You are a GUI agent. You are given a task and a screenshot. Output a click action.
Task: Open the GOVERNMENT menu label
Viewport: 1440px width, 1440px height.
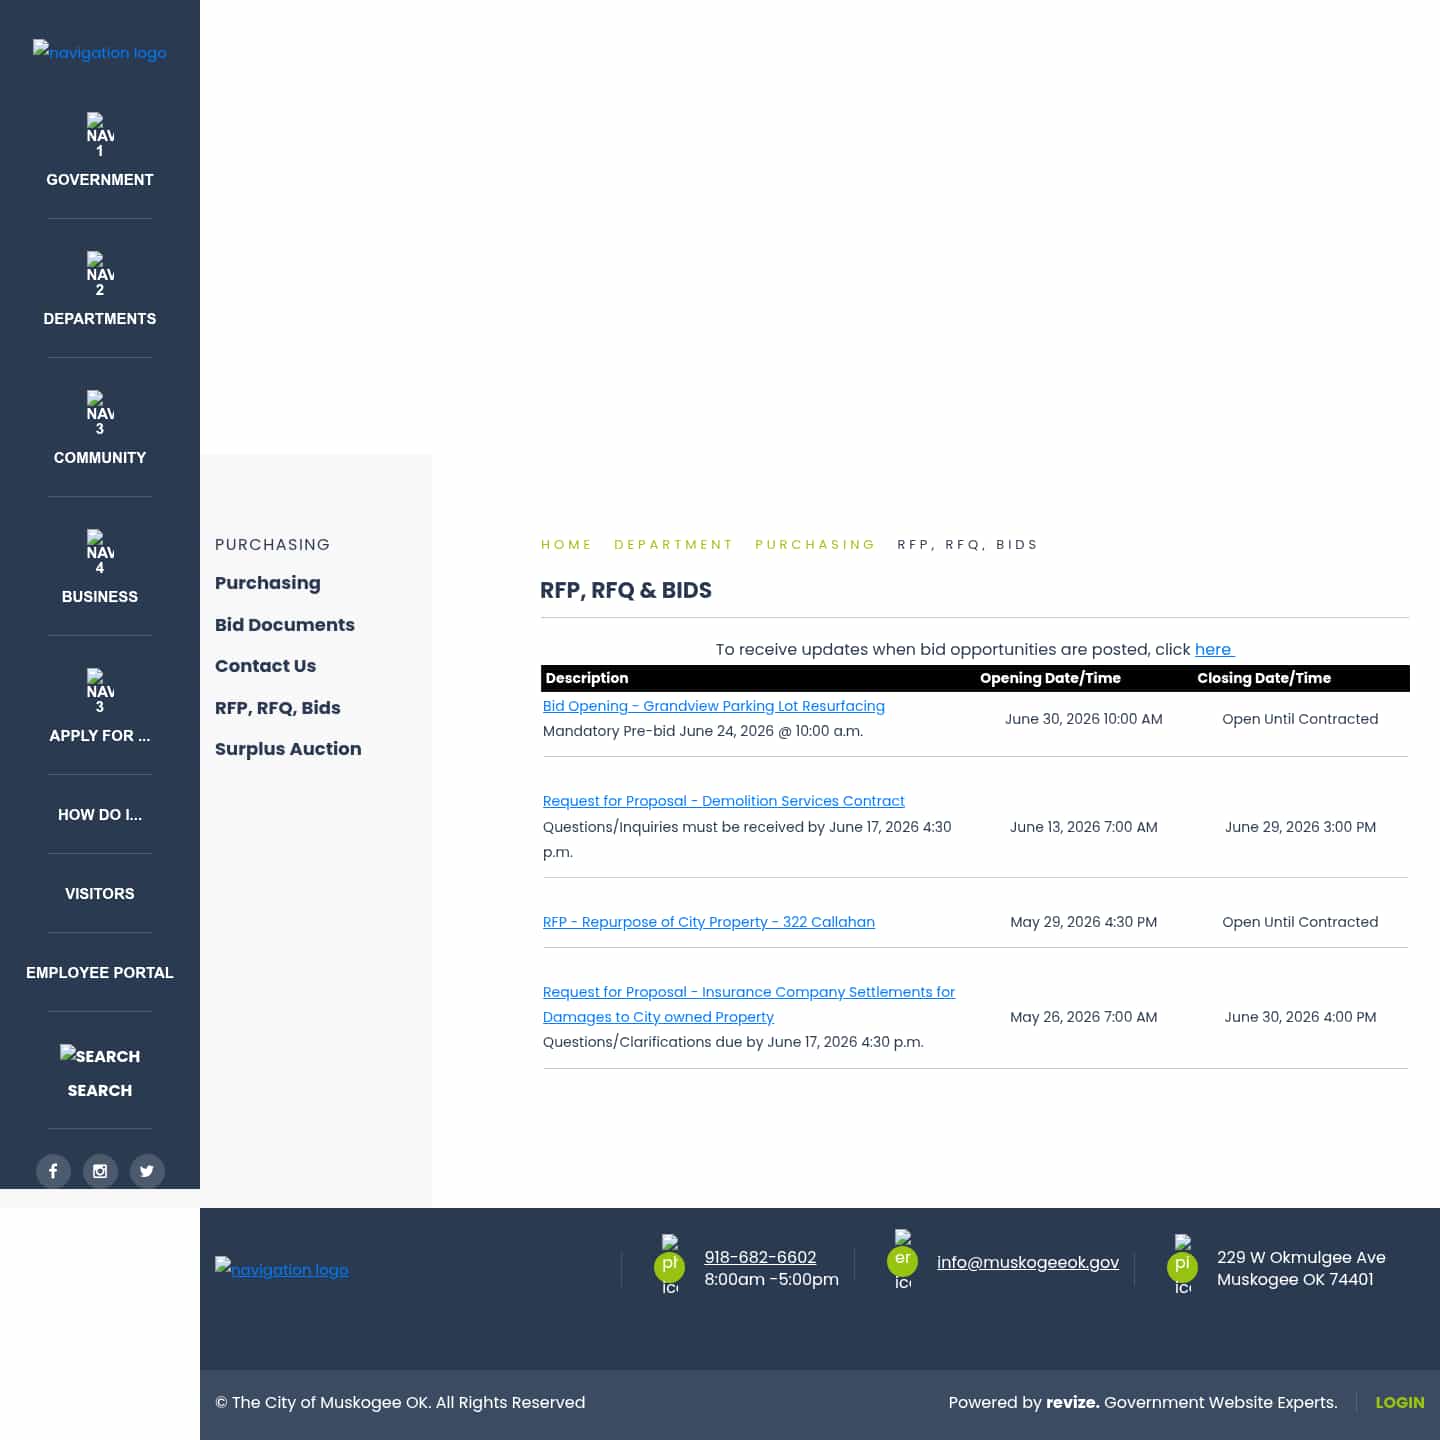100,180
